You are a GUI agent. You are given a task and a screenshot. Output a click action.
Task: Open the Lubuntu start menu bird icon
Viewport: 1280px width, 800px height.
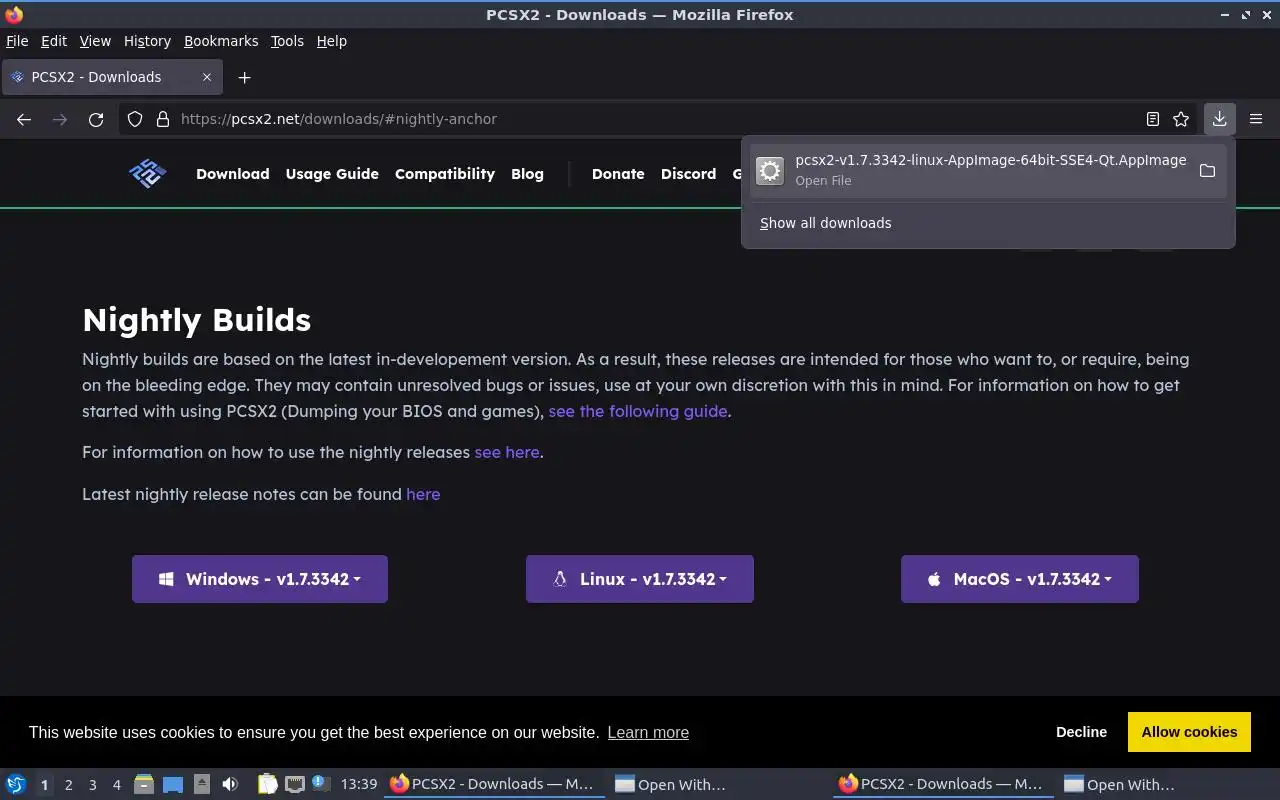[15, 784]
